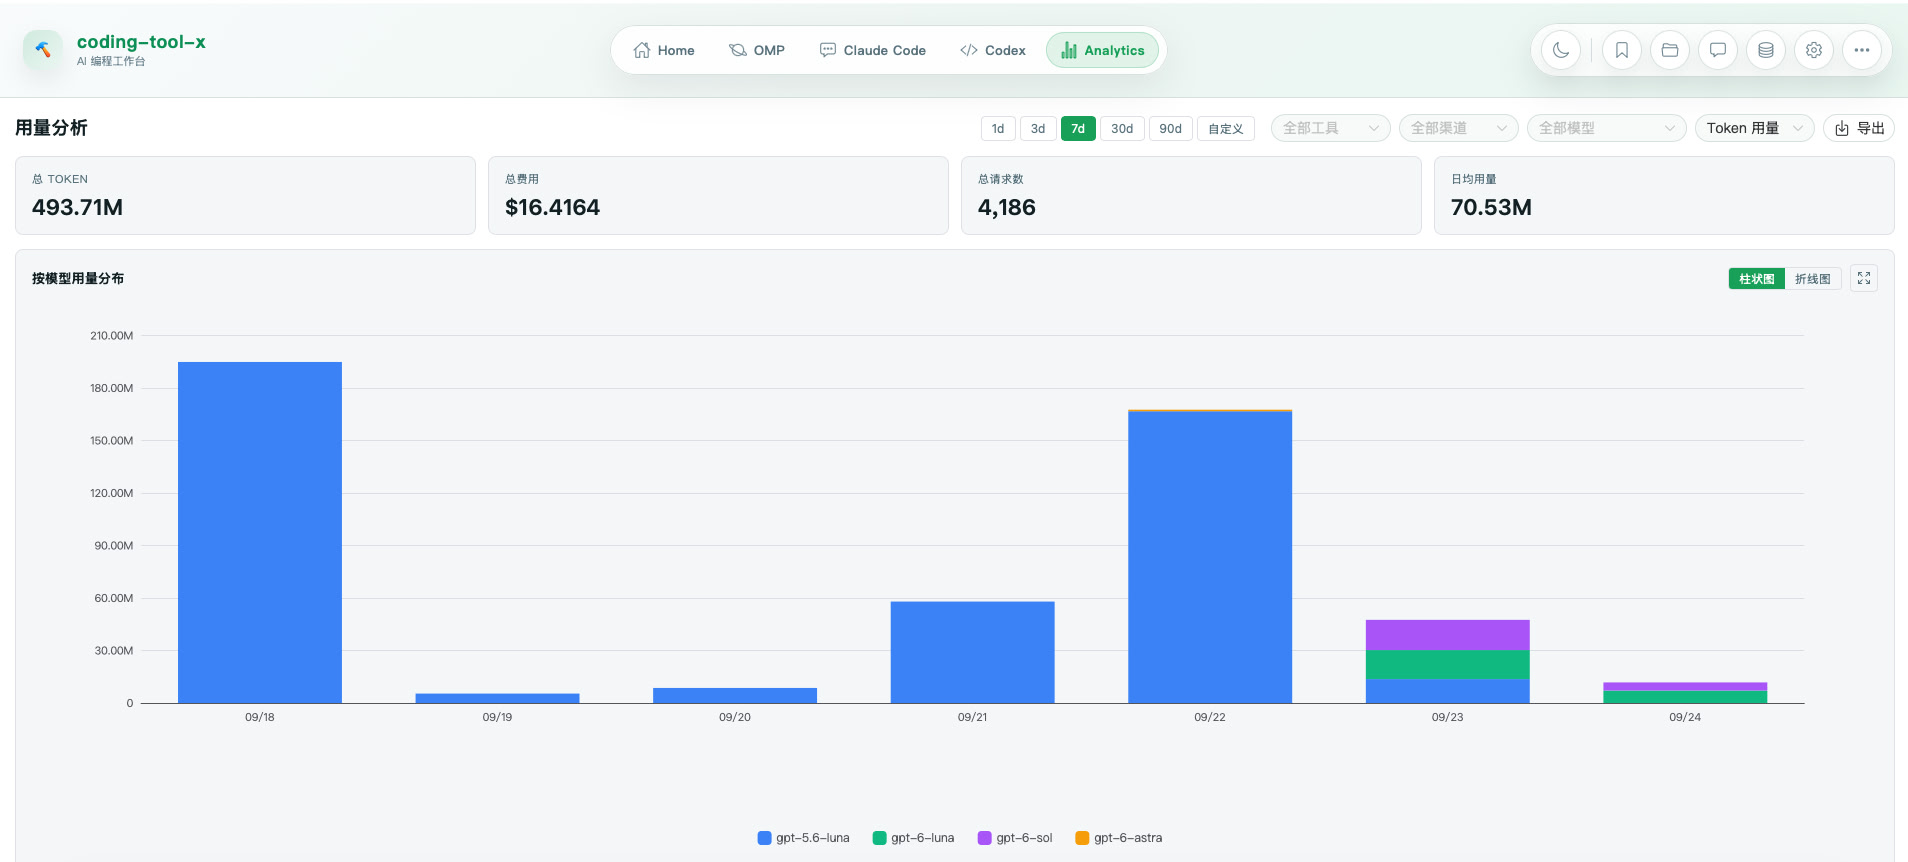Open the chat bubble icon
The width and height of the screenshot is (1908, 862).
tap(1718, 50)
